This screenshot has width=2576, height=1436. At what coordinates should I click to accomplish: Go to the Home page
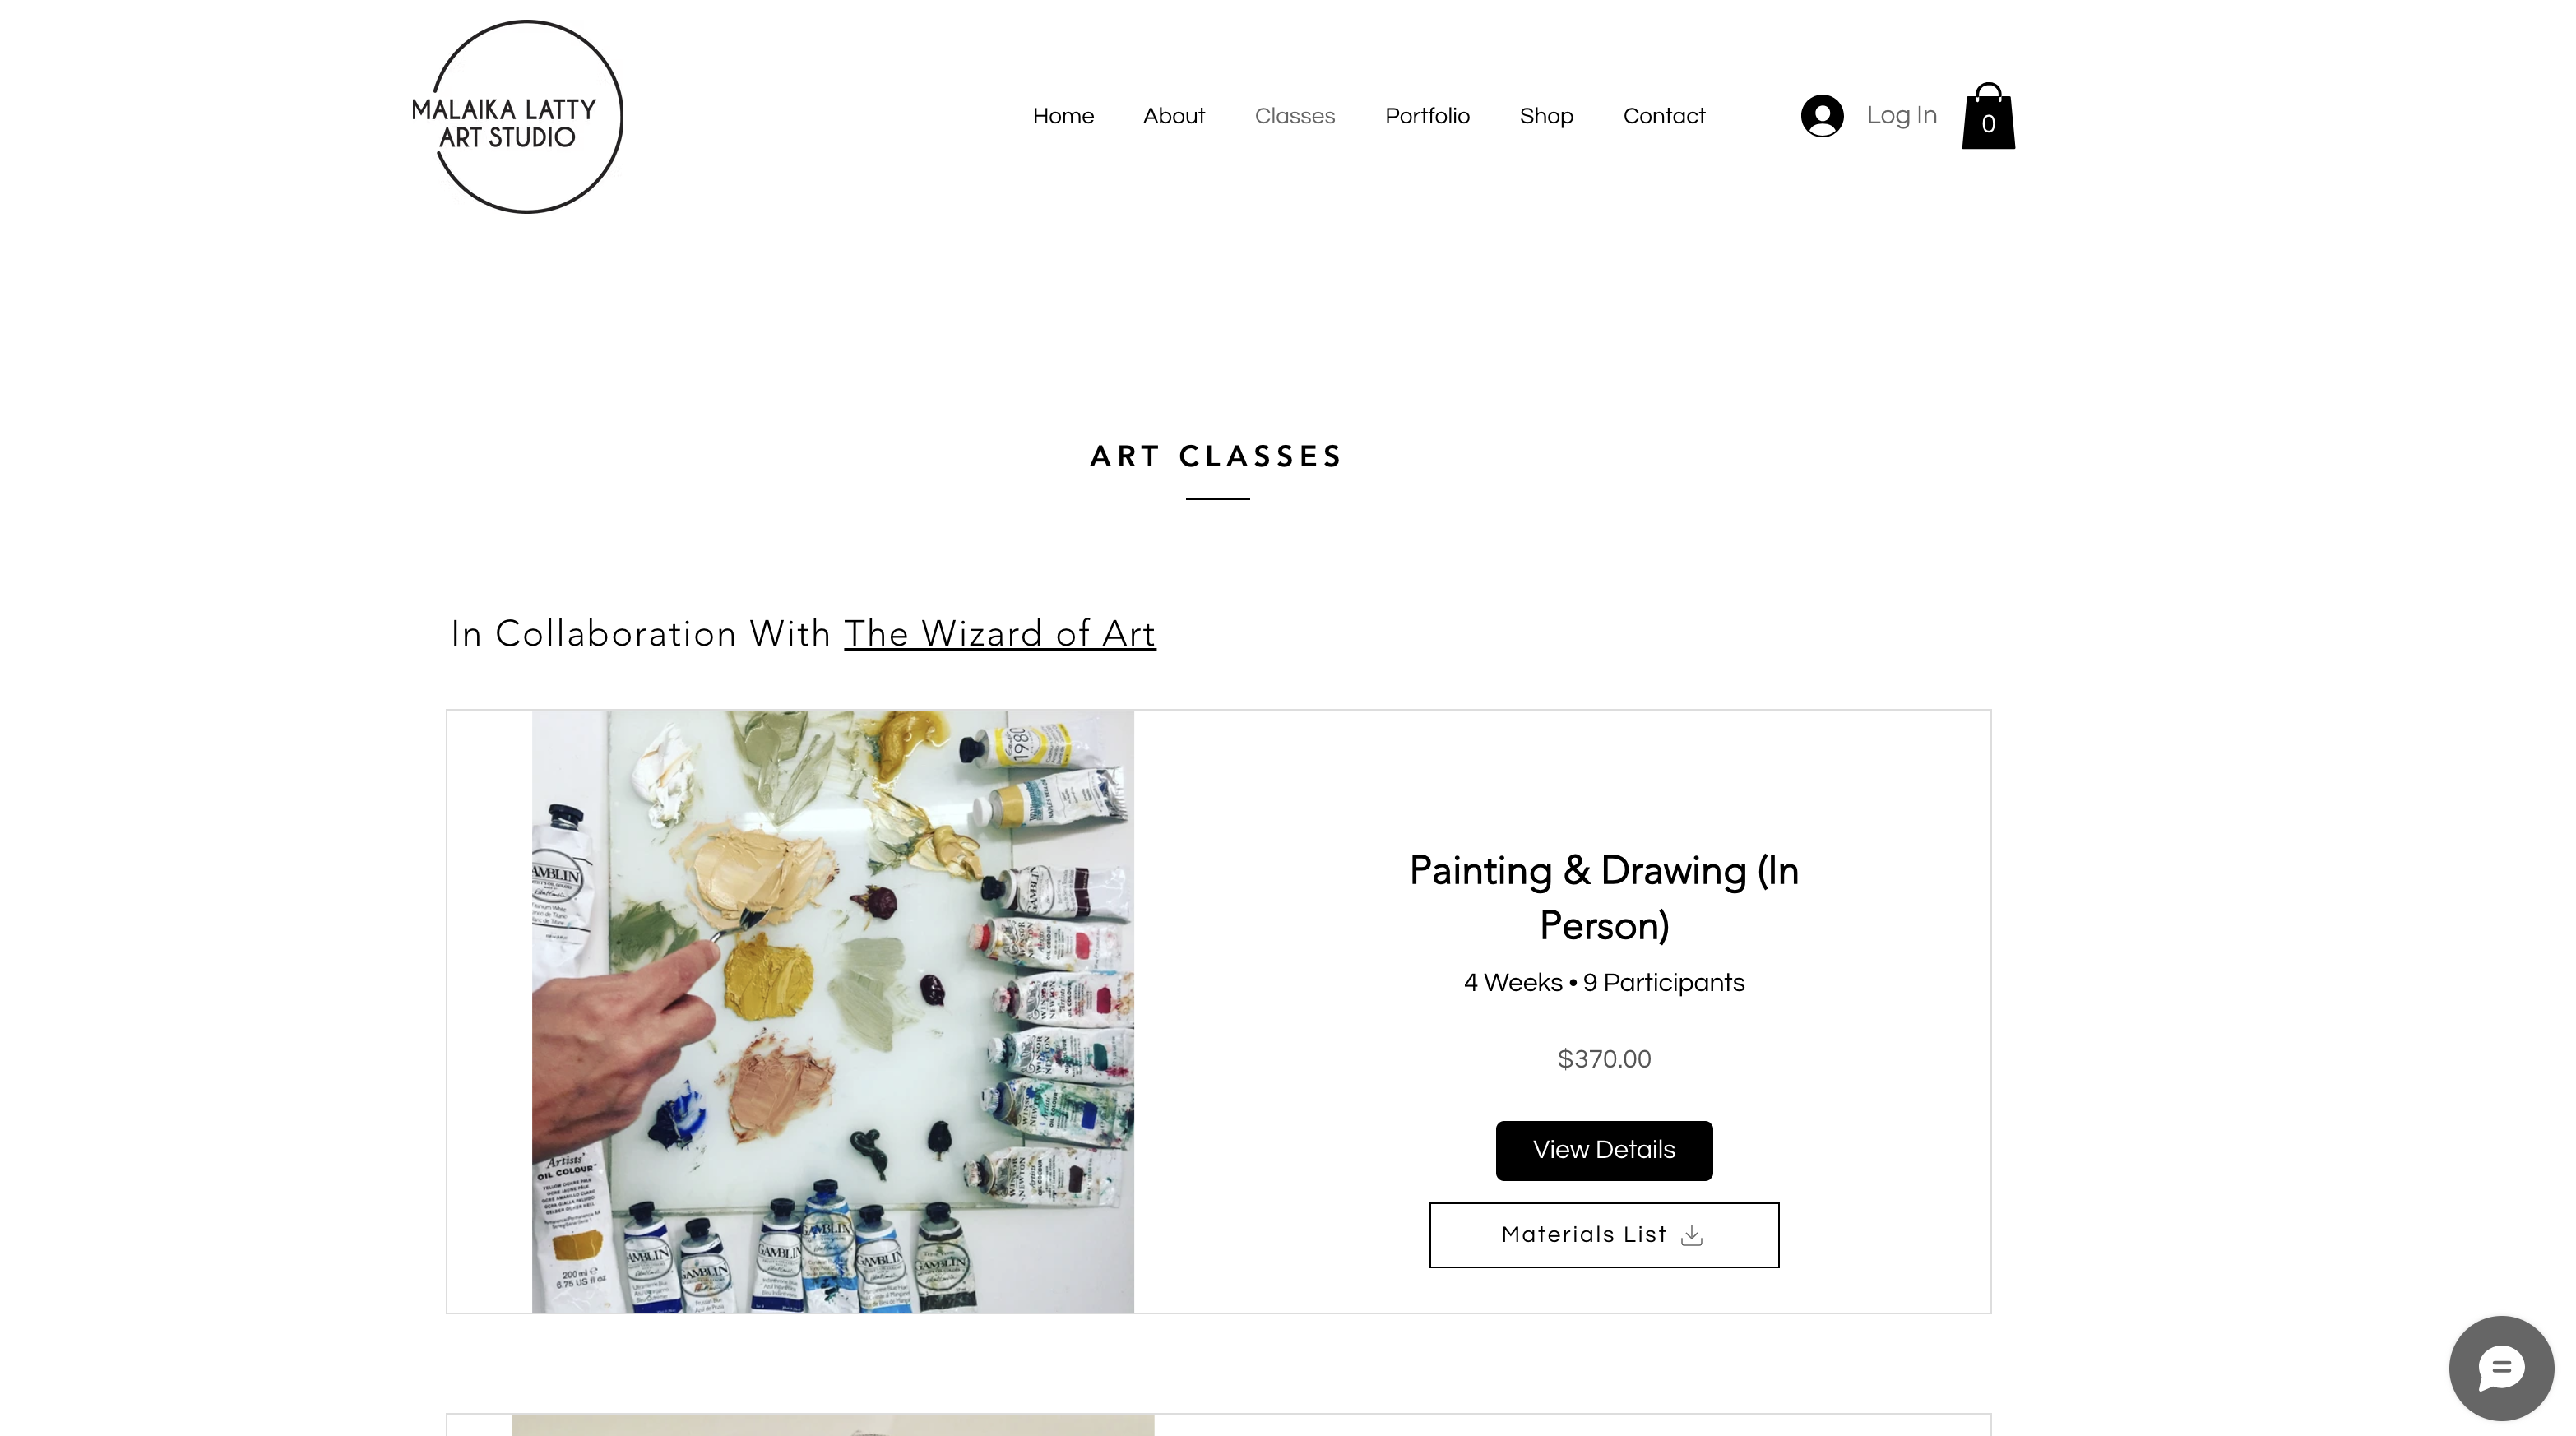click(x=1063, y=116)
